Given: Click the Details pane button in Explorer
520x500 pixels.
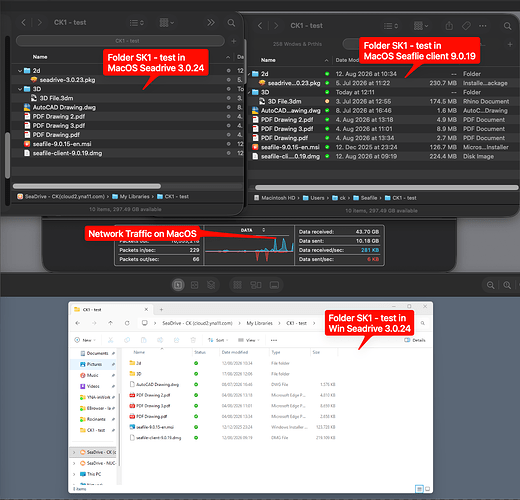Looking at the screenshot, I should (415, 340).
